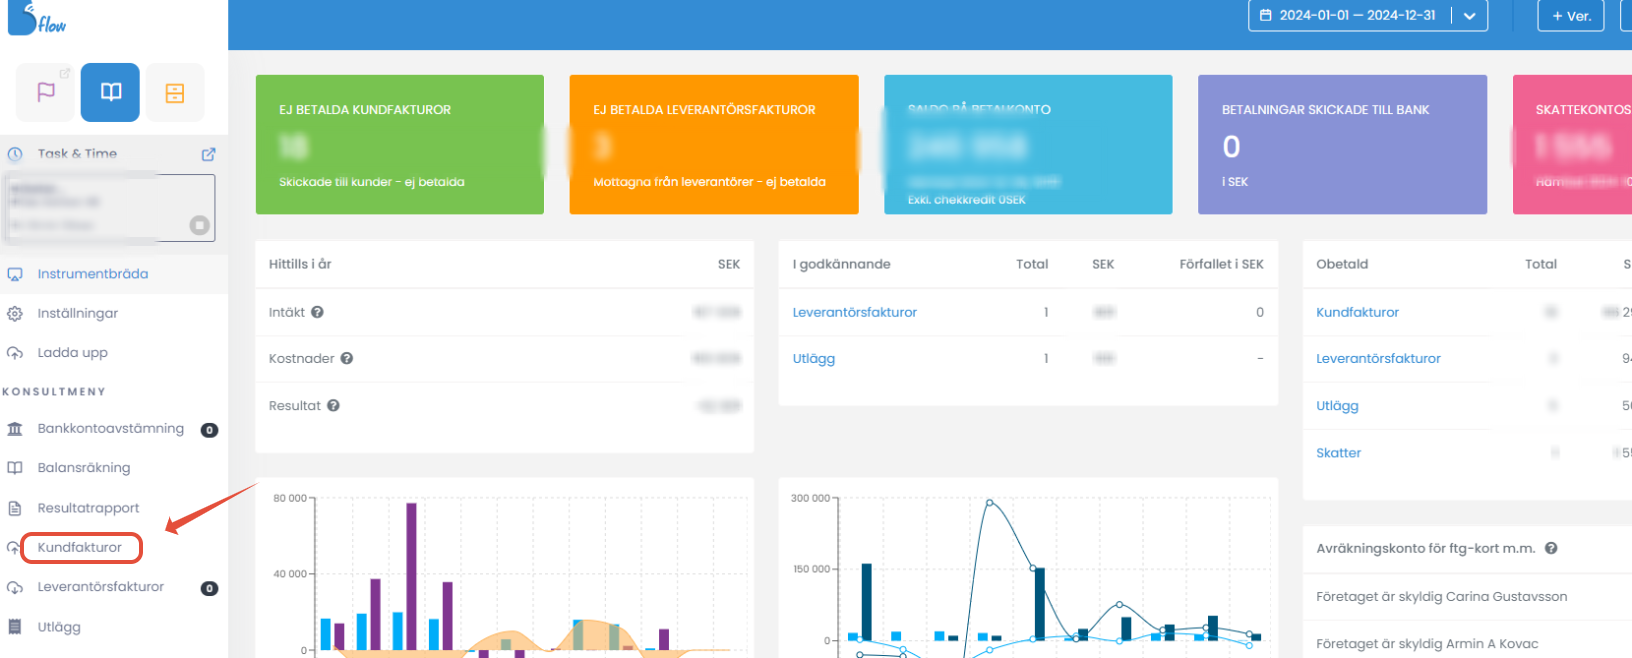Open Resultatrapport in the sidebar

89,507
